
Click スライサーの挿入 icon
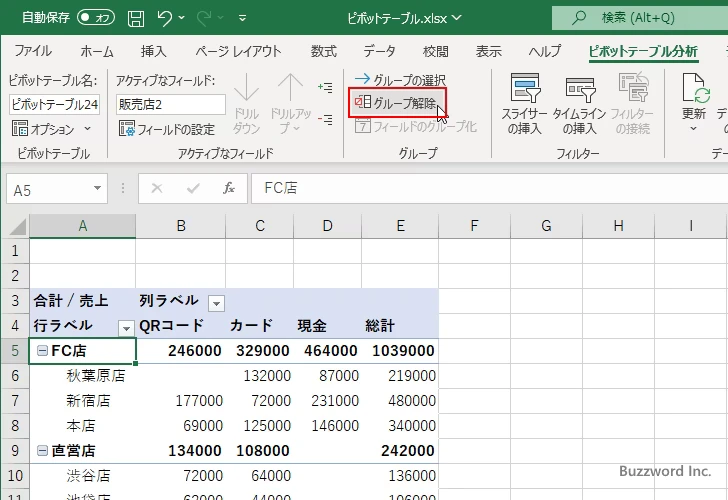point(525,88)
